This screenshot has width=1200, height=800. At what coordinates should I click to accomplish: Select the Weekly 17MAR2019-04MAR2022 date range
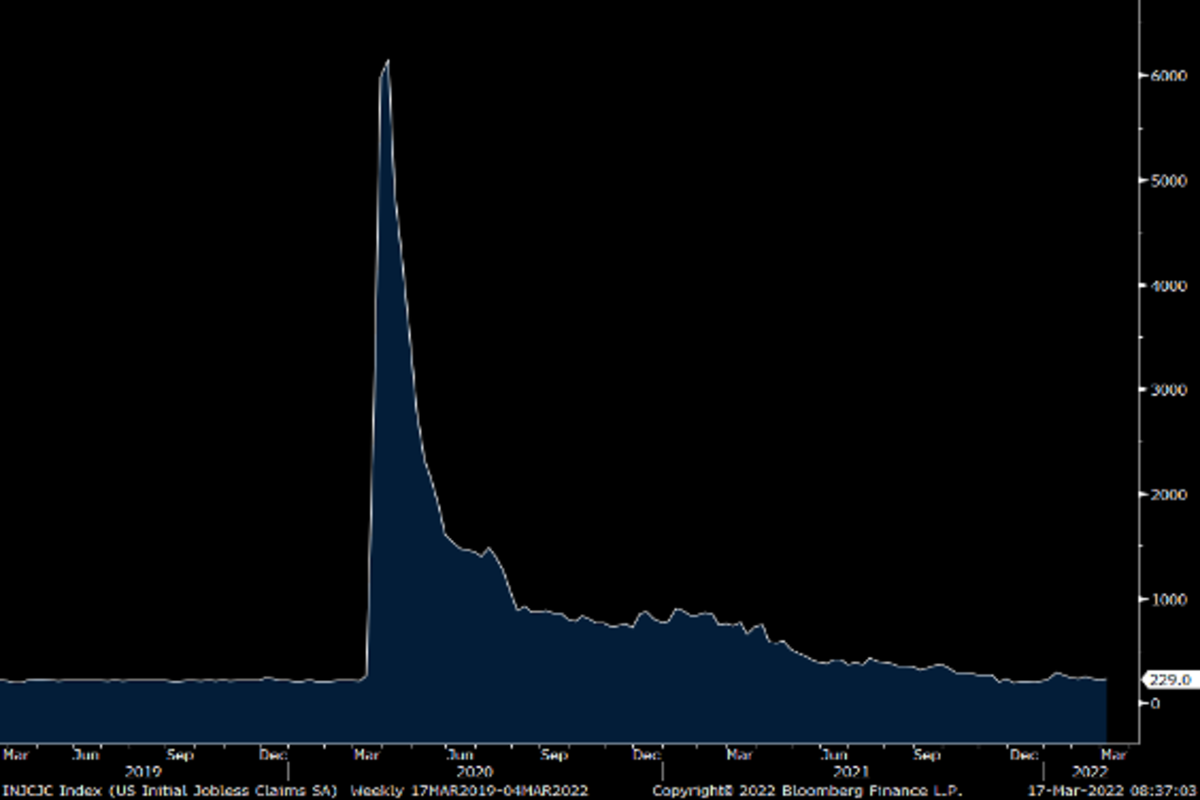click(x=468, y=790)
